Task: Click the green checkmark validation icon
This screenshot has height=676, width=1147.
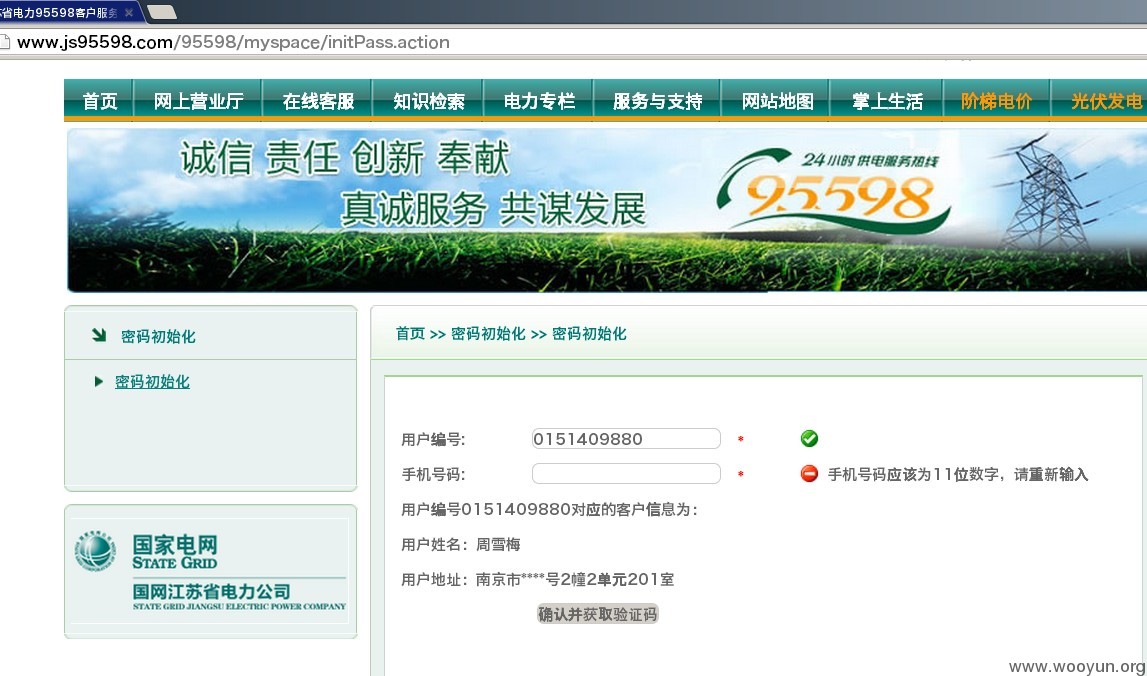Action: (809, 438)
